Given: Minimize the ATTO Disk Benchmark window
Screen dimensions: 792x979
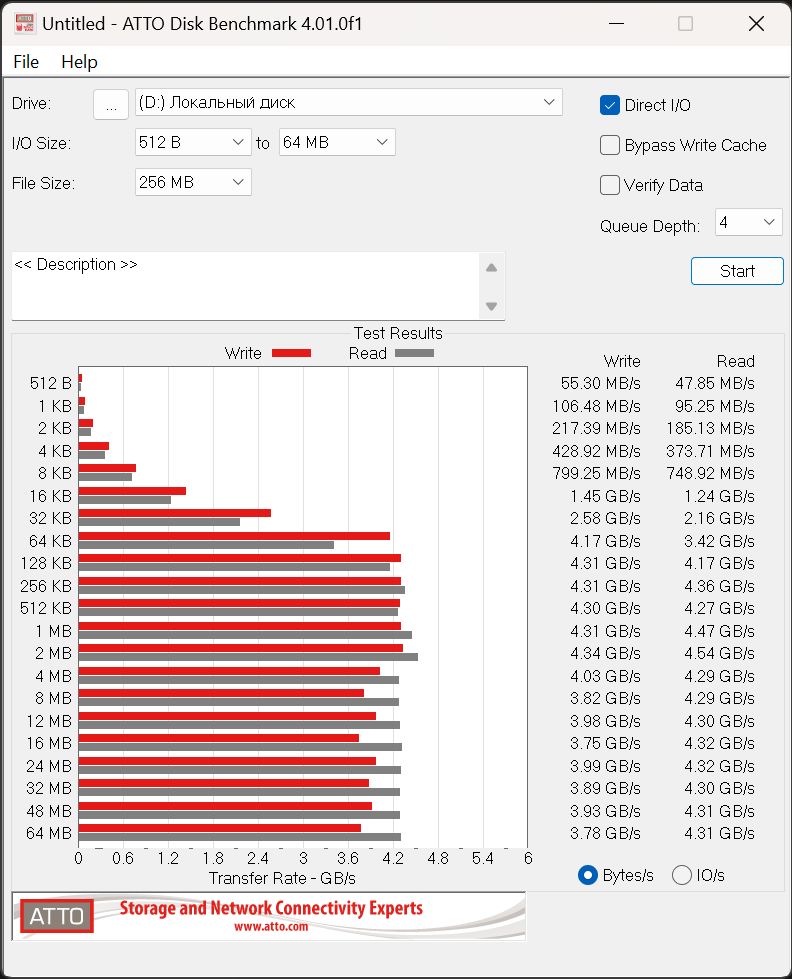Looking at the screenshot, I should tap(616, 24).
